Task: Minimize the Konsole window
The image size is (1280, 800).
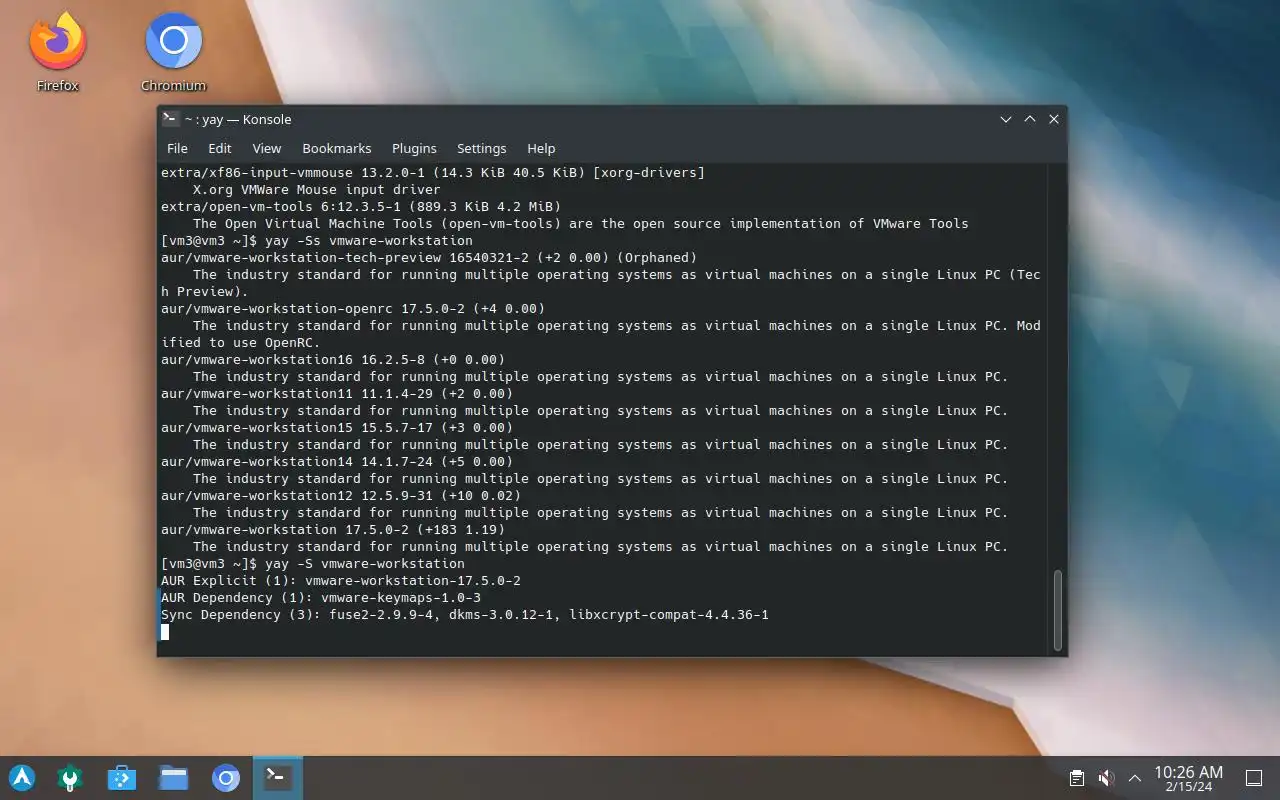Action: 1006,119
